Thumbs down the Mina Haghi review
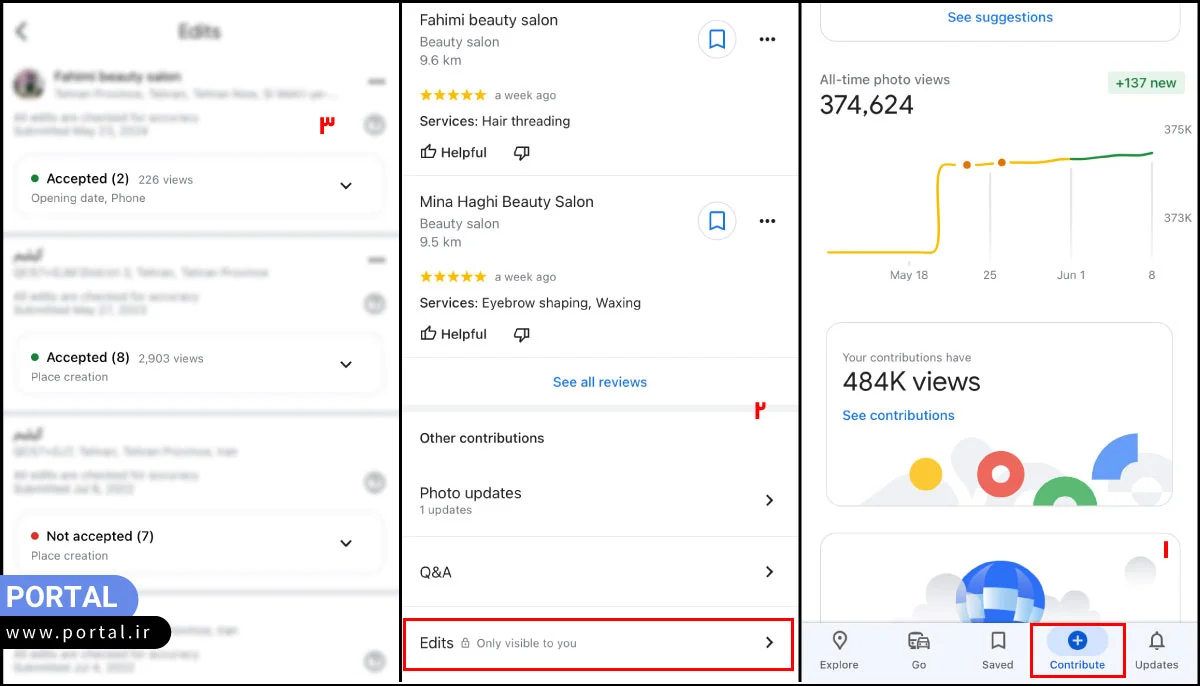This screenshot has width=1200, height=686. coord(521,334)
